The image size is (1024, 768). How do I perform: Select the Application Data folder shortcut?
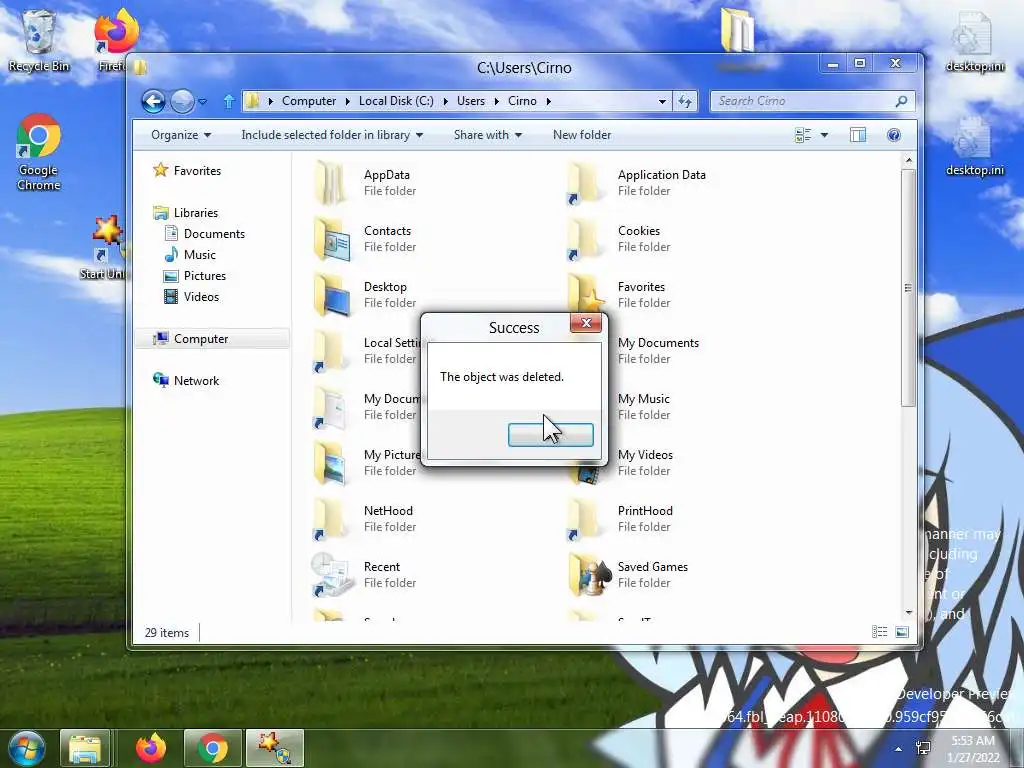[x=584, y=183]
